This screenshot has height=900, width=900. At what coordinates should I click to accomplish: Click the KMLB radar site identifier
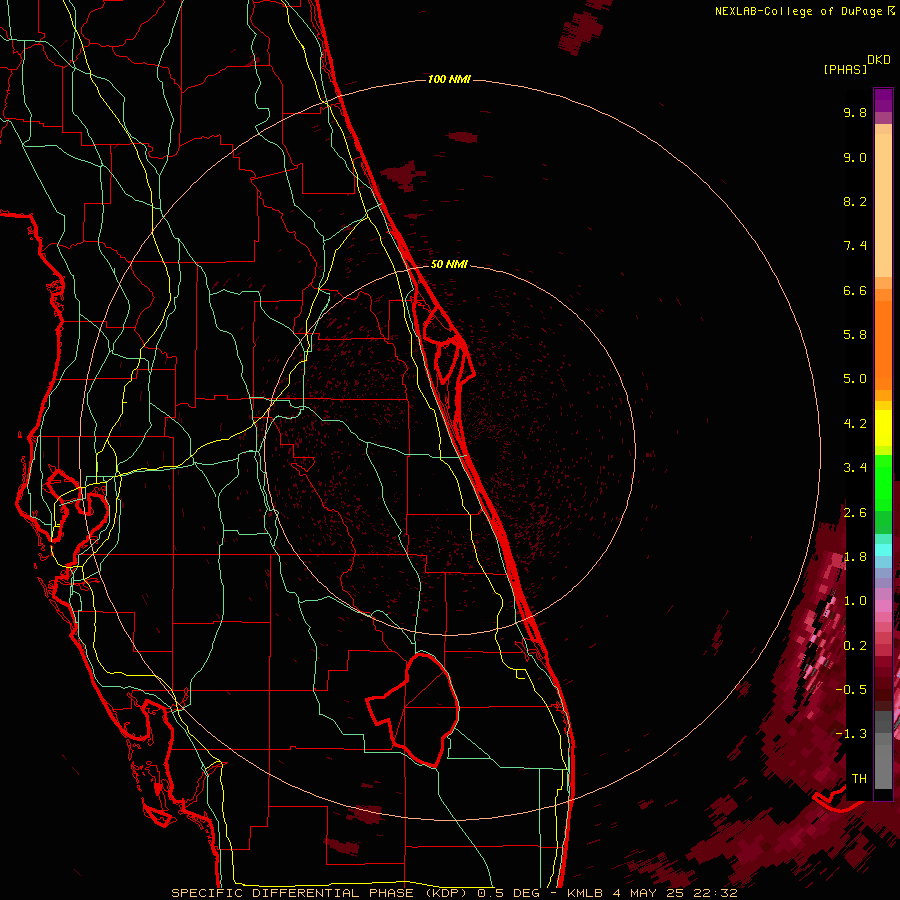[x=584, y=893]
